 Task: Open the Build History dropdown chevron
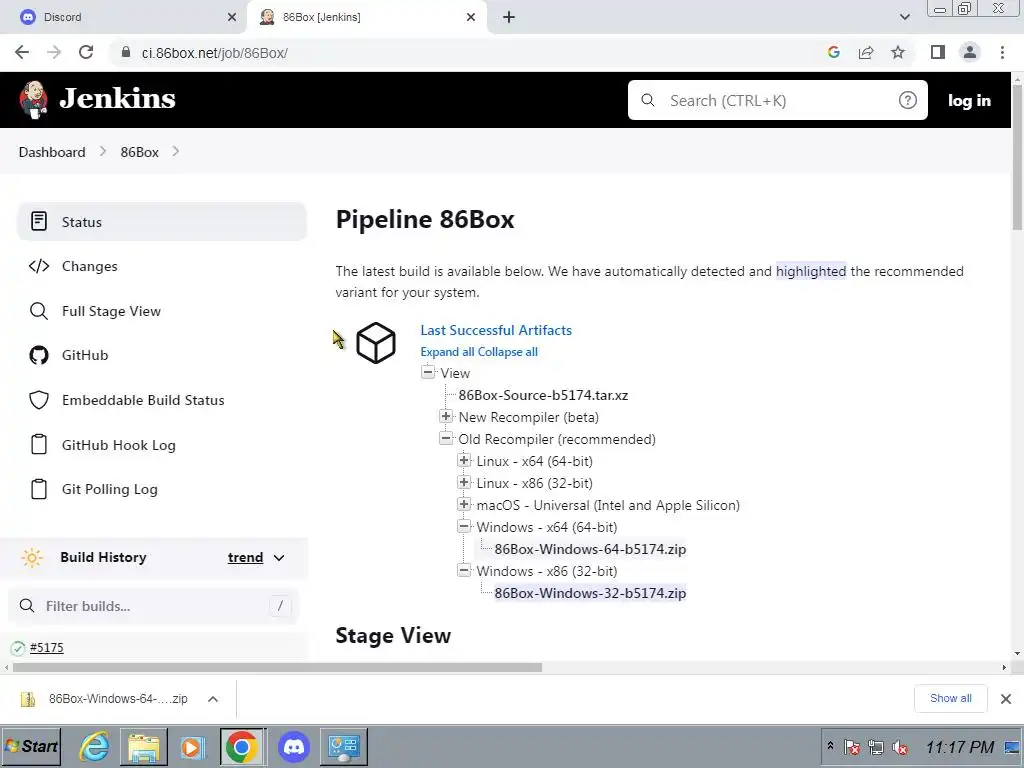[x=279, y=558]
